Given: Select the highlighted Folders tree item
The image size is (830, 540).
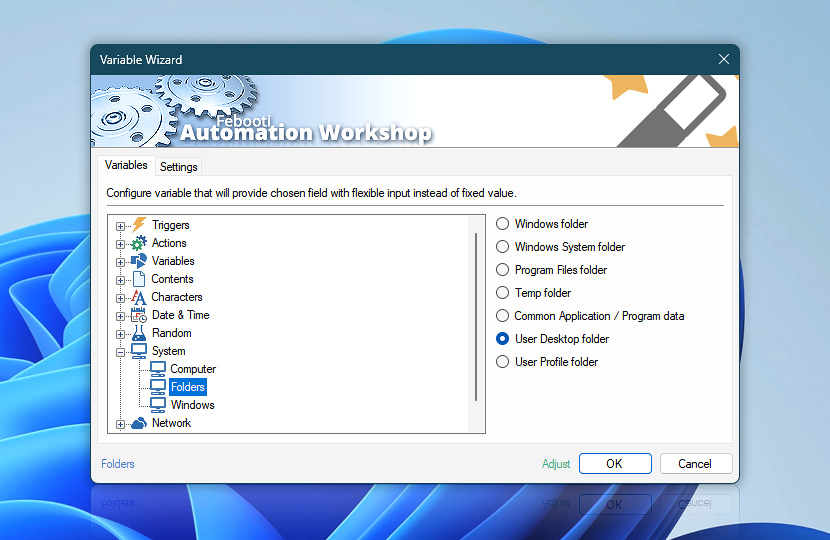Looking at the screenshot, I should click(188, 387).
